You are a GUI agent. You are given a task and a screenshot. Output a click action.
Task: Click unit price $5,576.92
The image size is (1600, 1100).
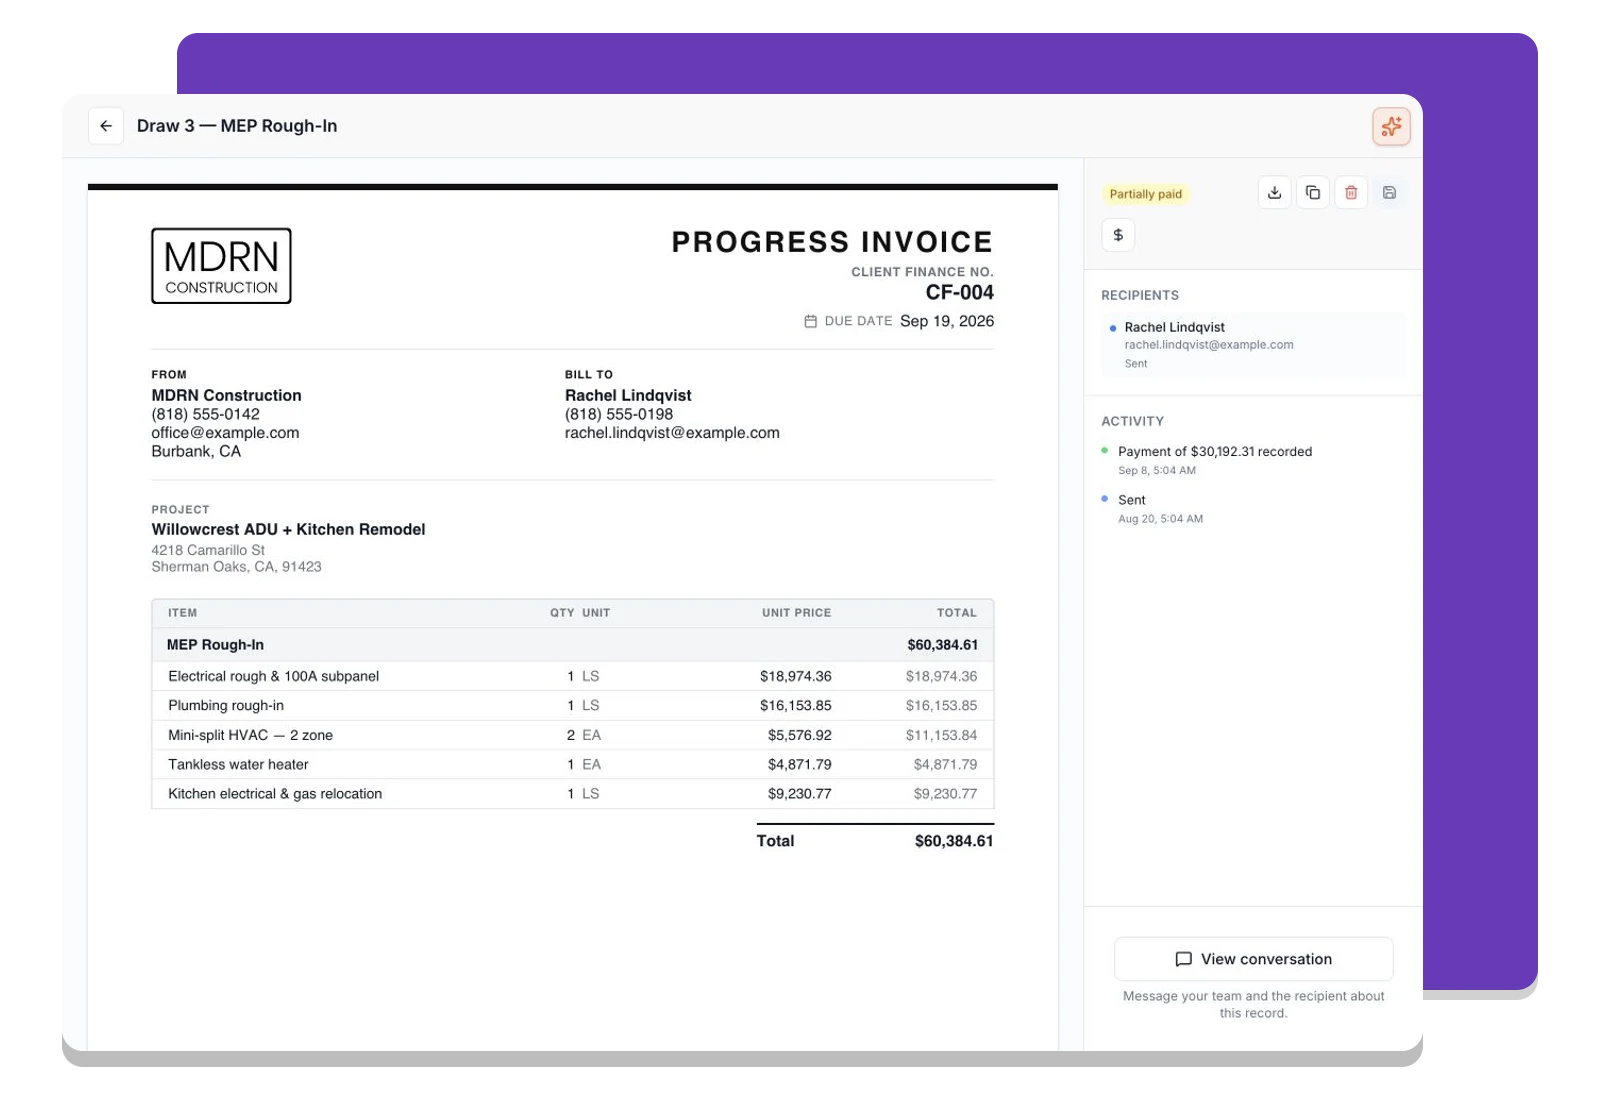pyautogui.click(x=799, y=735)
